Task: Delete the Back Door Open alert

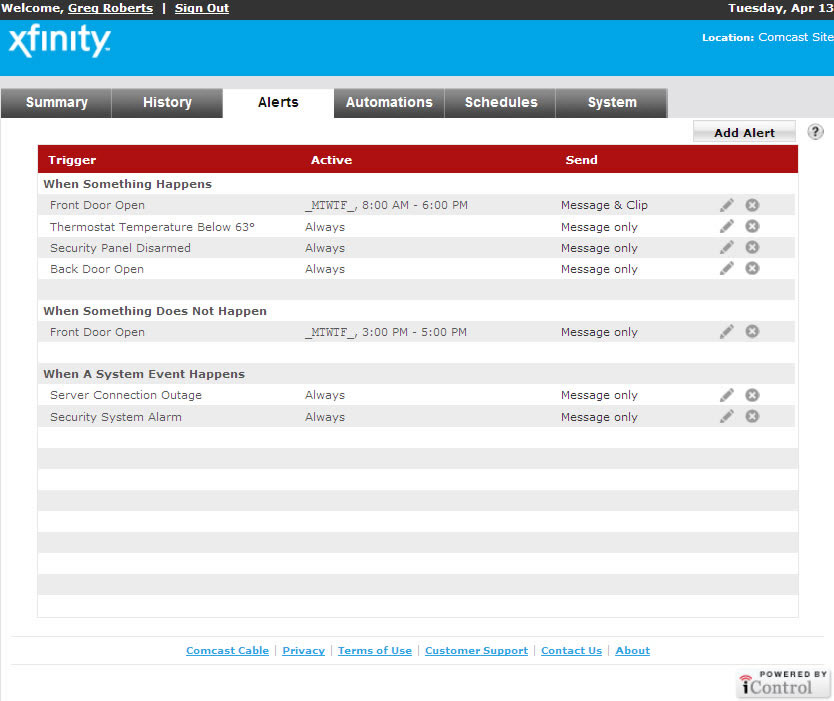Action: [752, 268]
